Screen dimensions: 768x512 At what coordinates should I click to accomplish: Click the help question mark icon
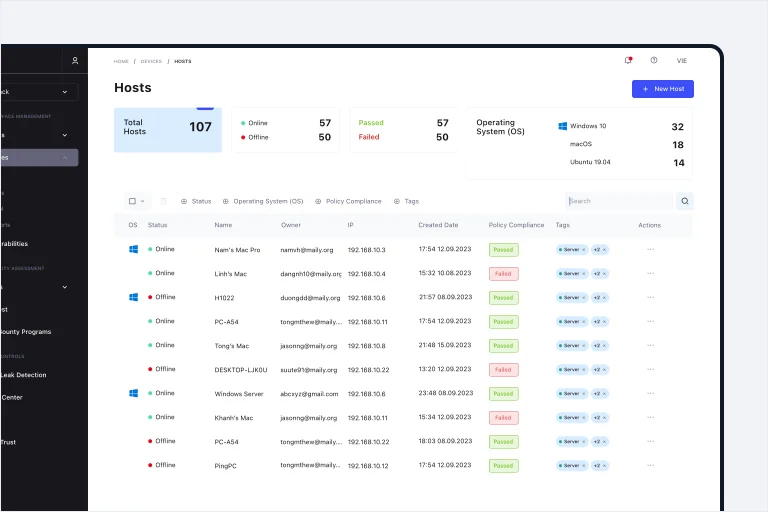[x=654, y=60]
